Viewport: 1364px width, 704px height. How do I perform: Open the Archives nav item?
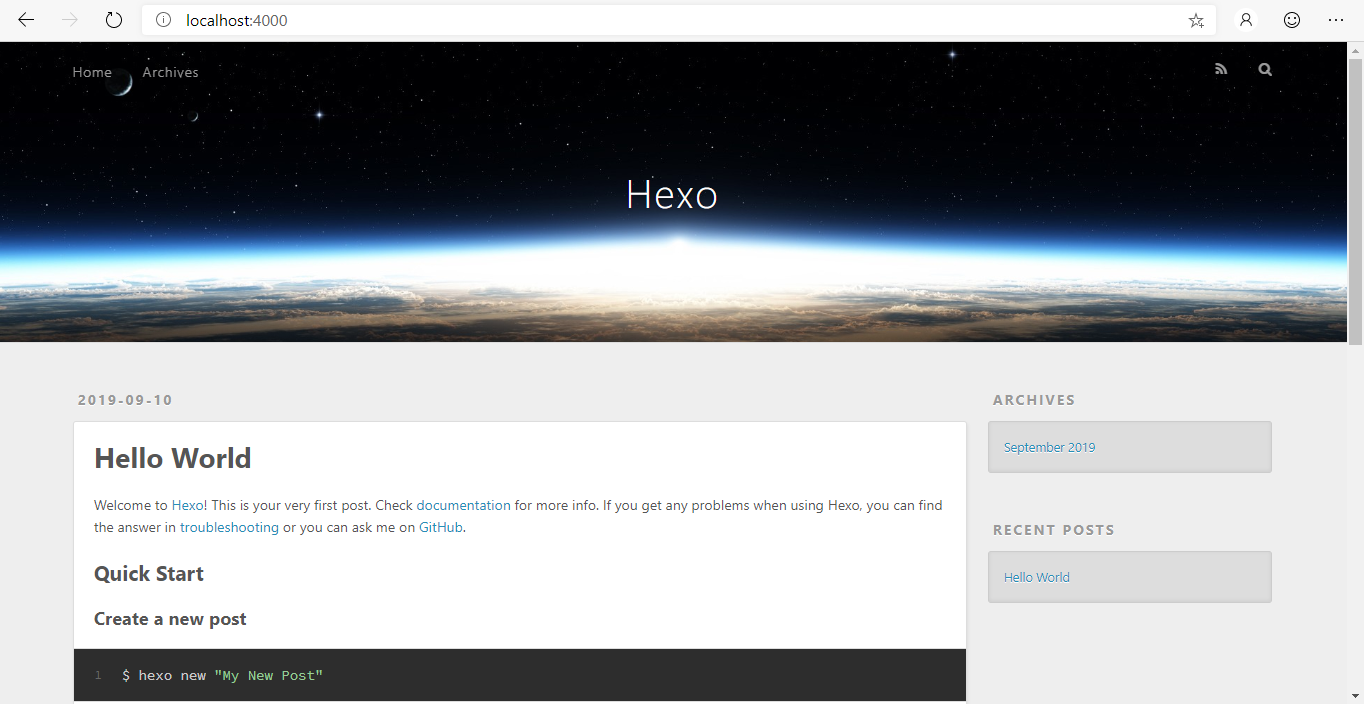(170, 72)
